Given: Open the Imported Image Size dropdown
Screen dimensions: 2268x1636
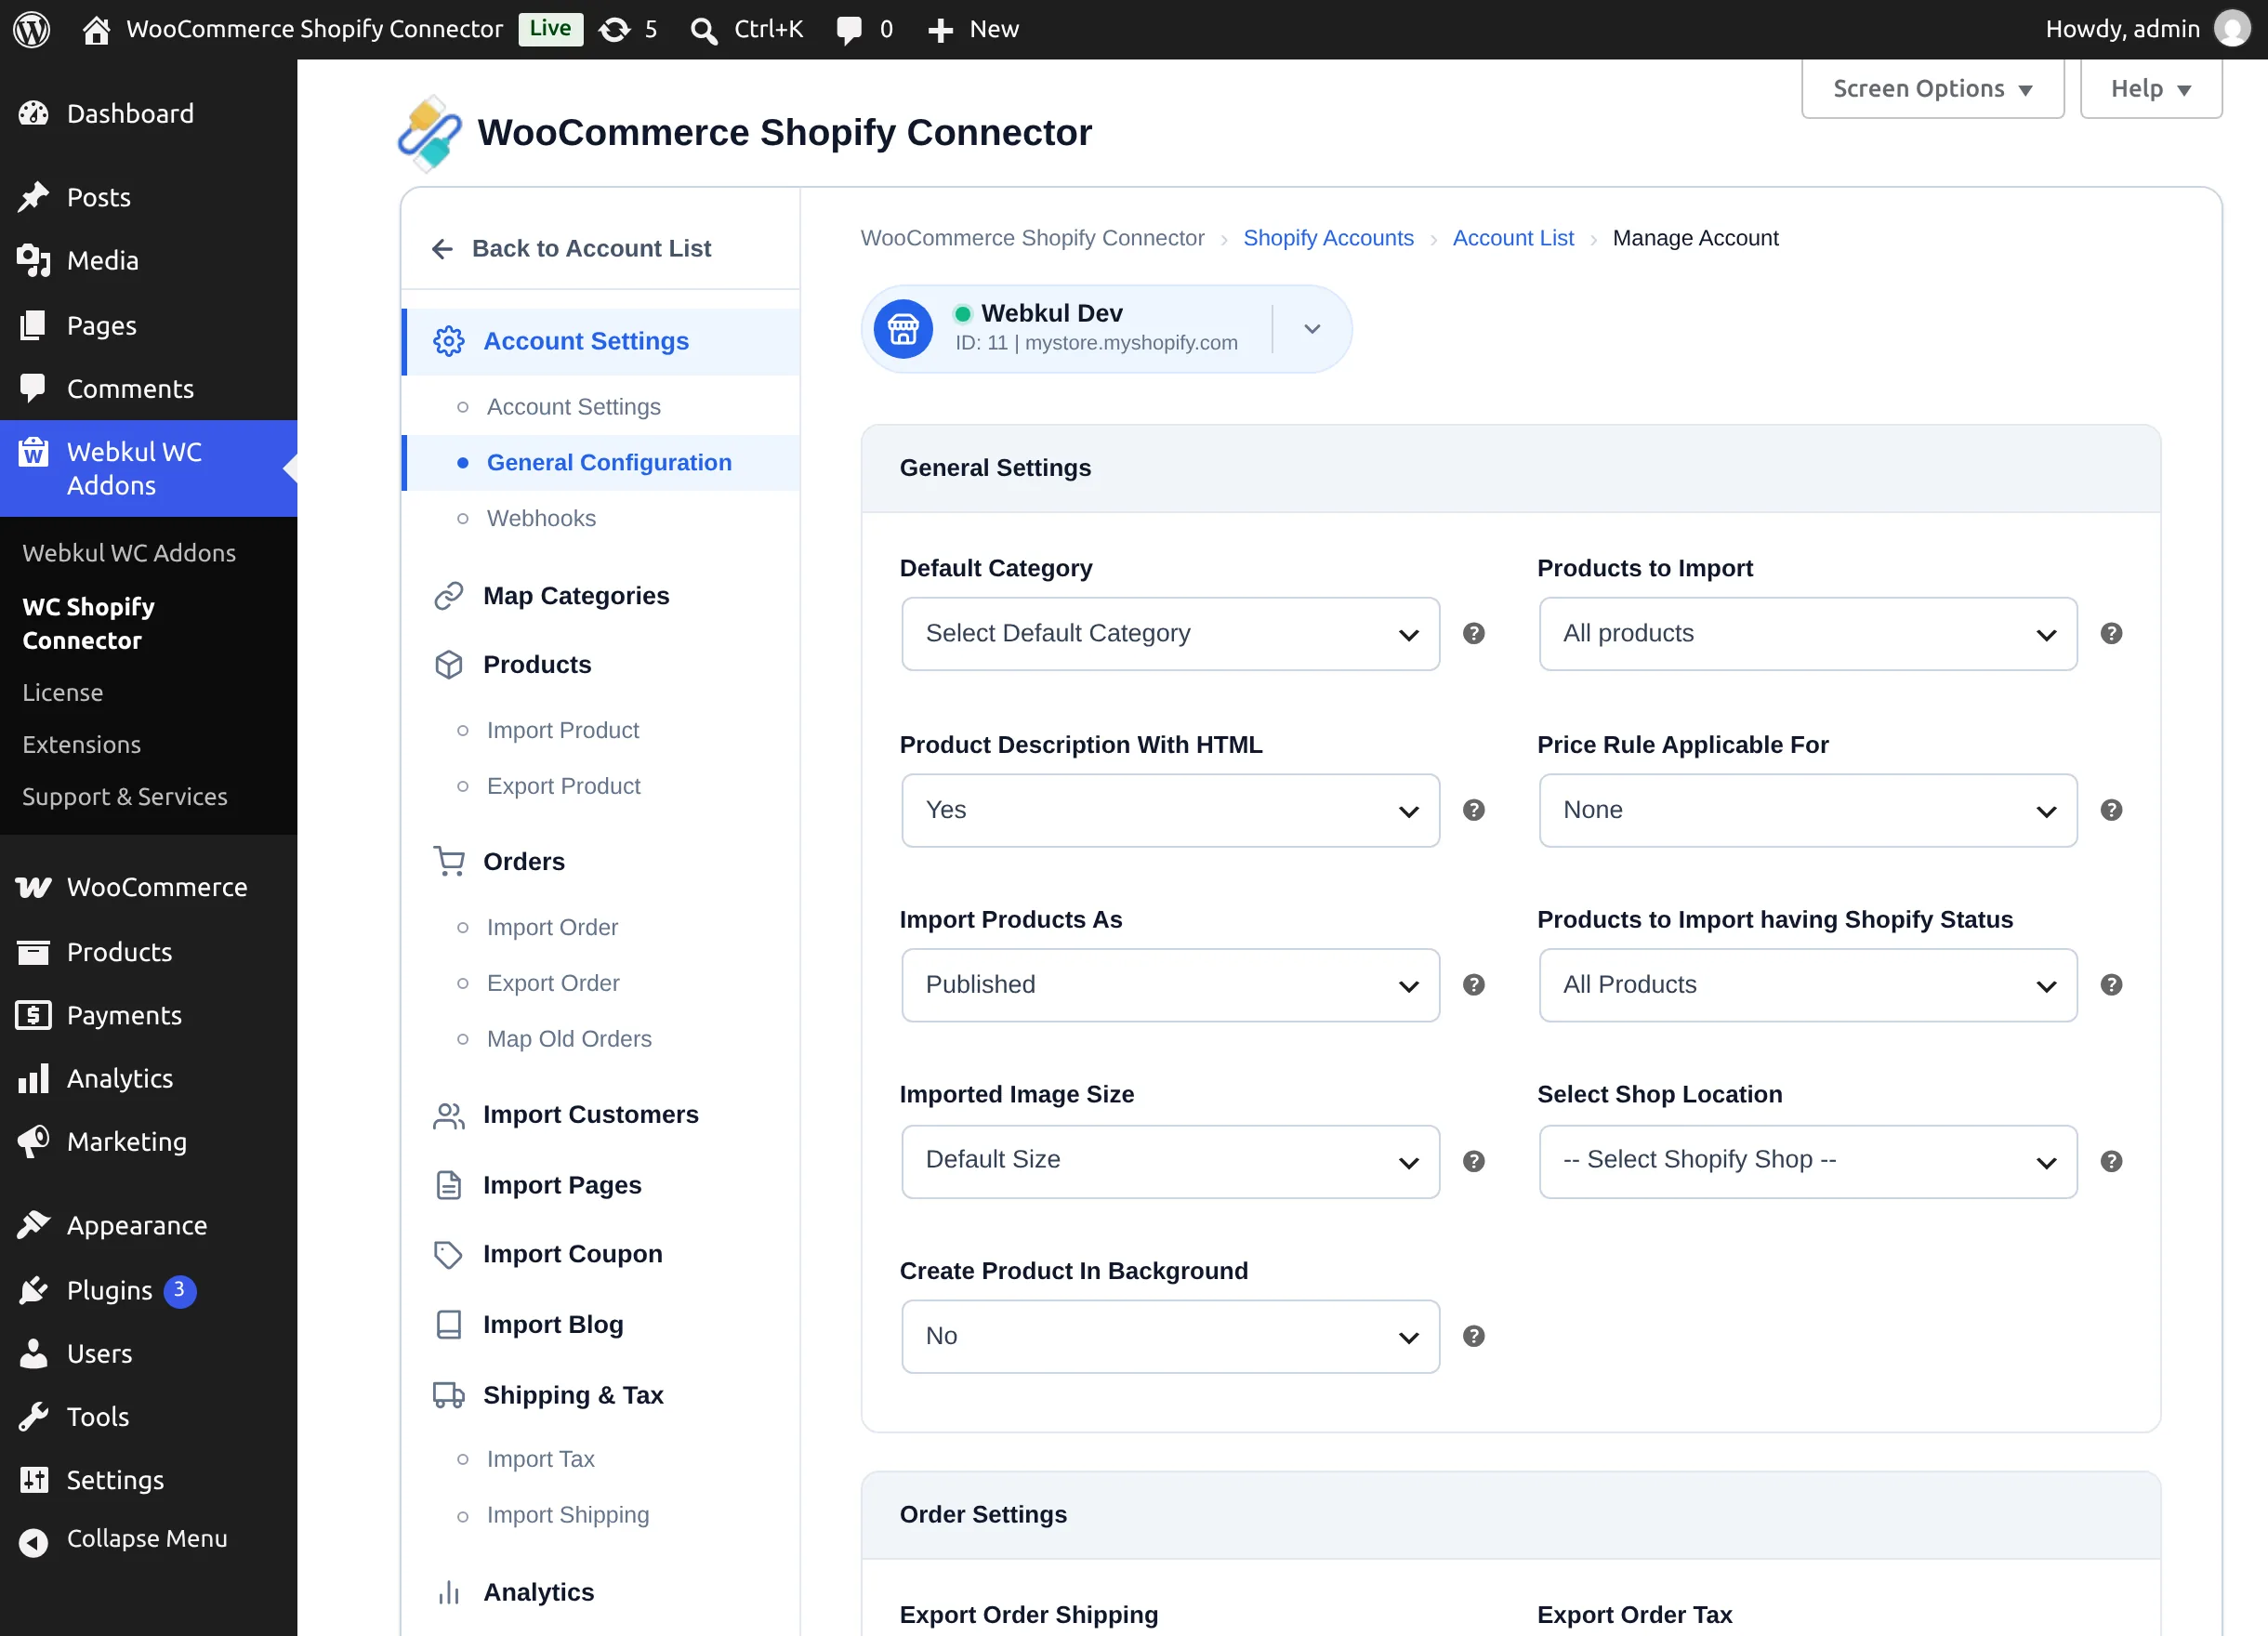Looking at the screenshot, I should 1170,1161.
